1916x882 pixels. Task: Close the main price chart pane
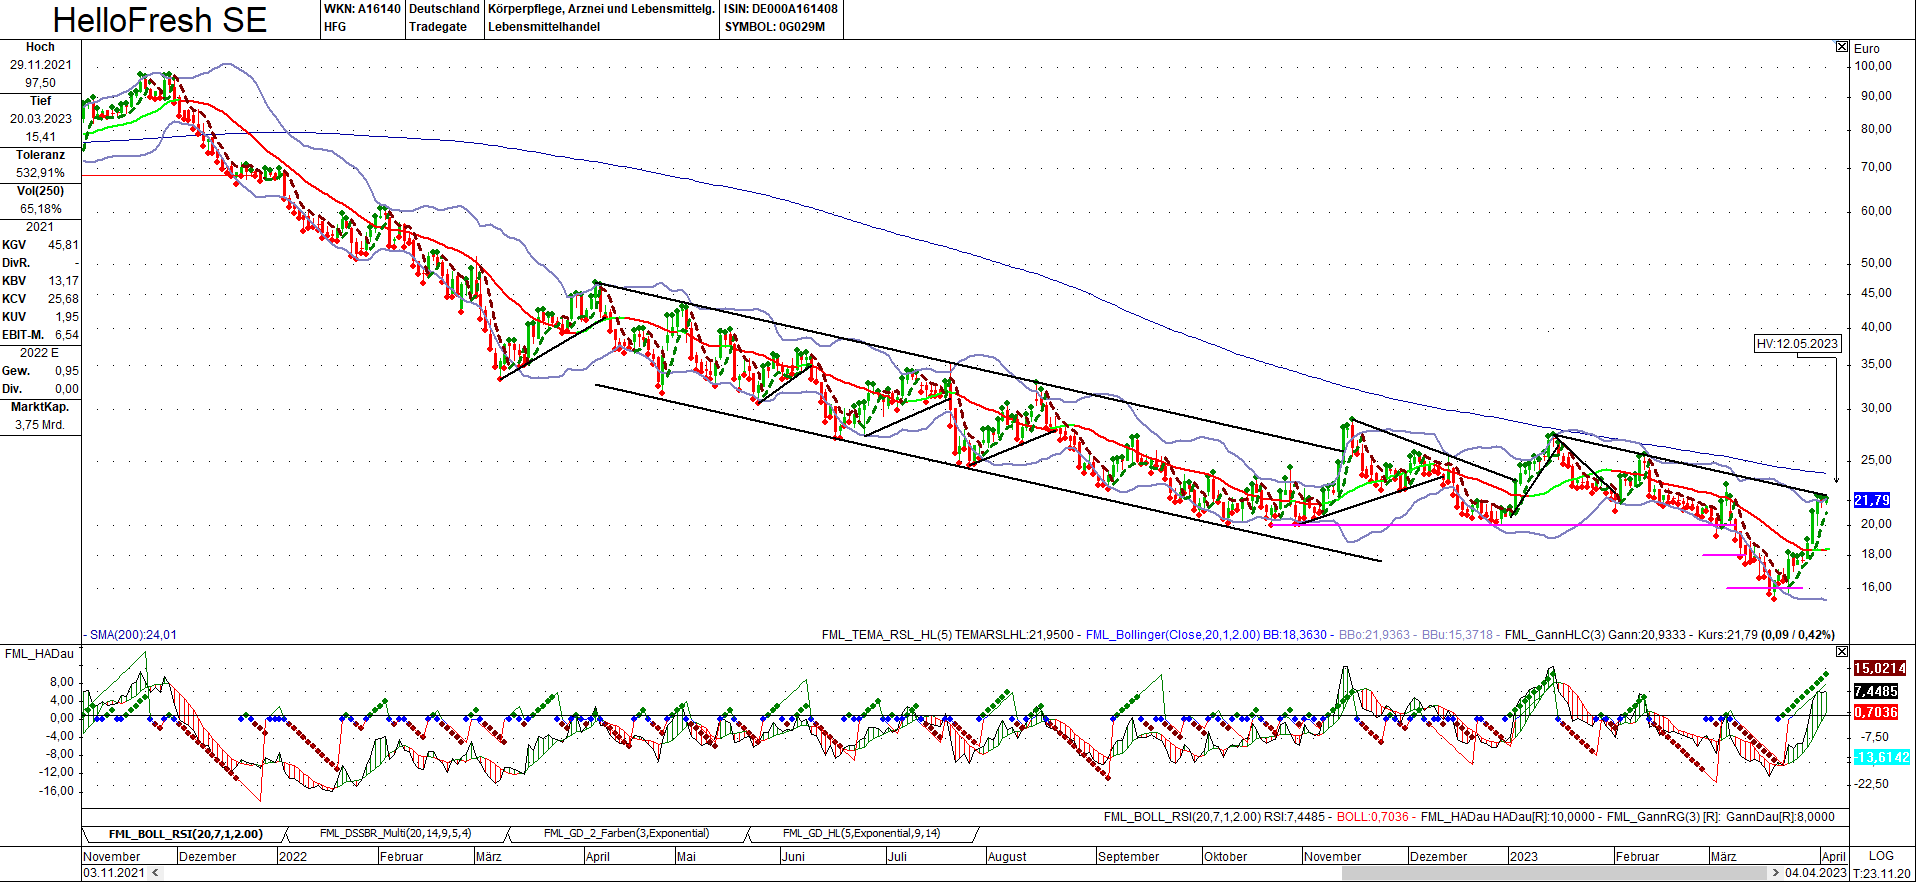point(1842,47)
